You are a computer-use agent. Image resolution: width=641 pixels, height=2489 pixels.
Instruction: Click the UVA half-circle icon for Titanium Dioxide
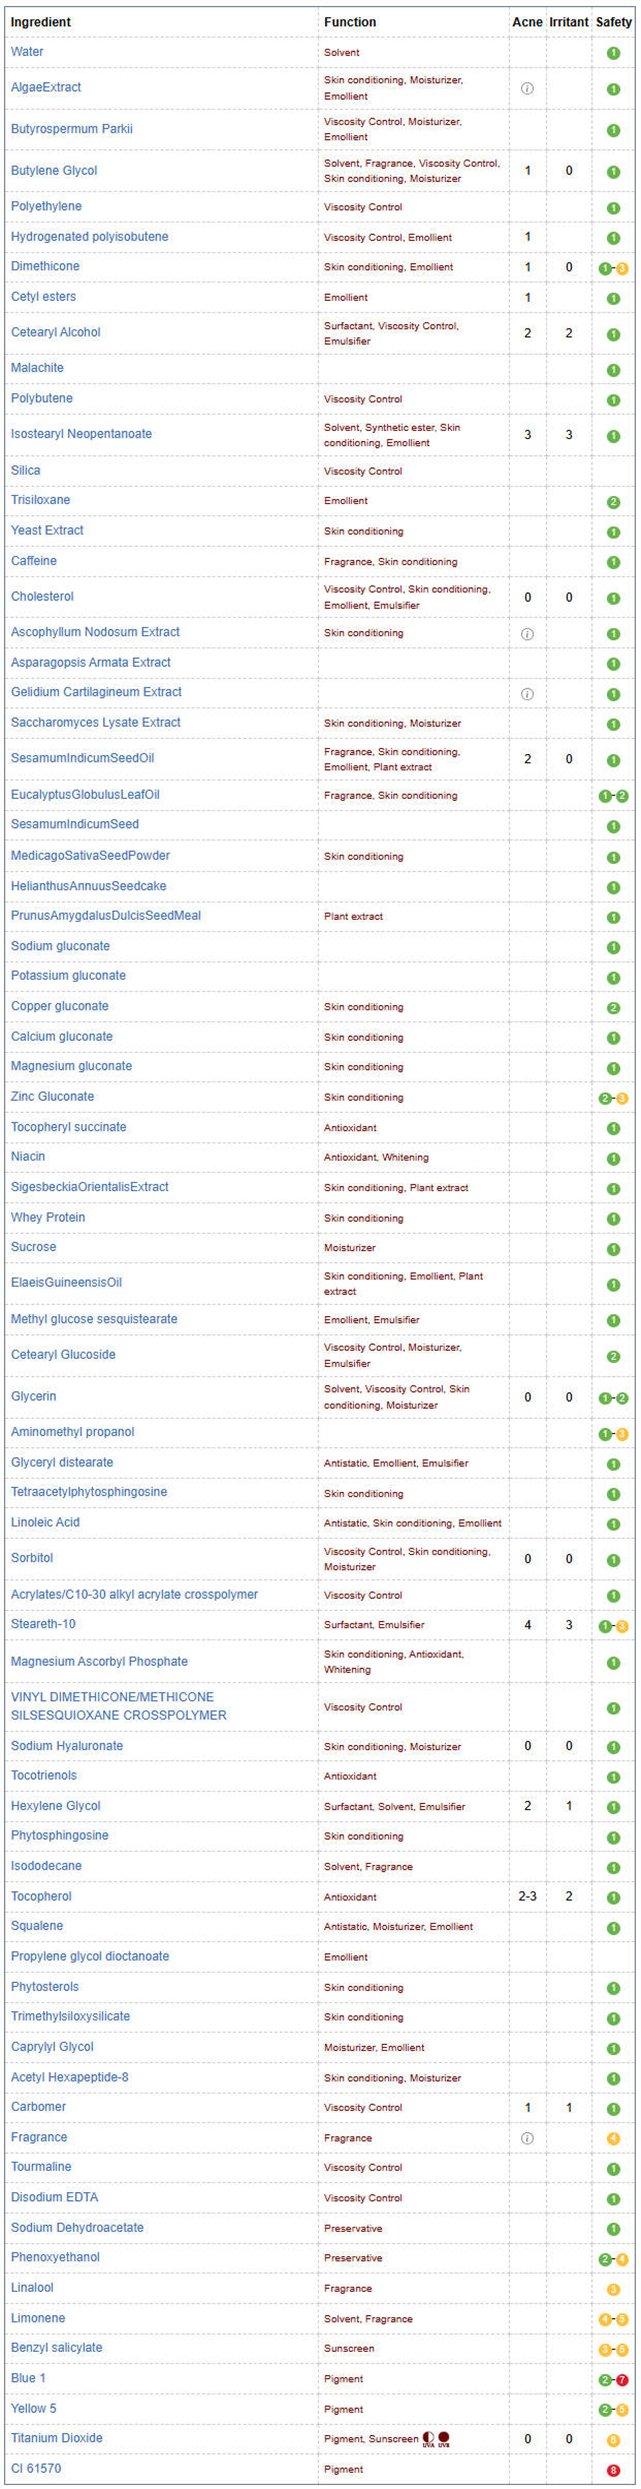point(428,2439)
